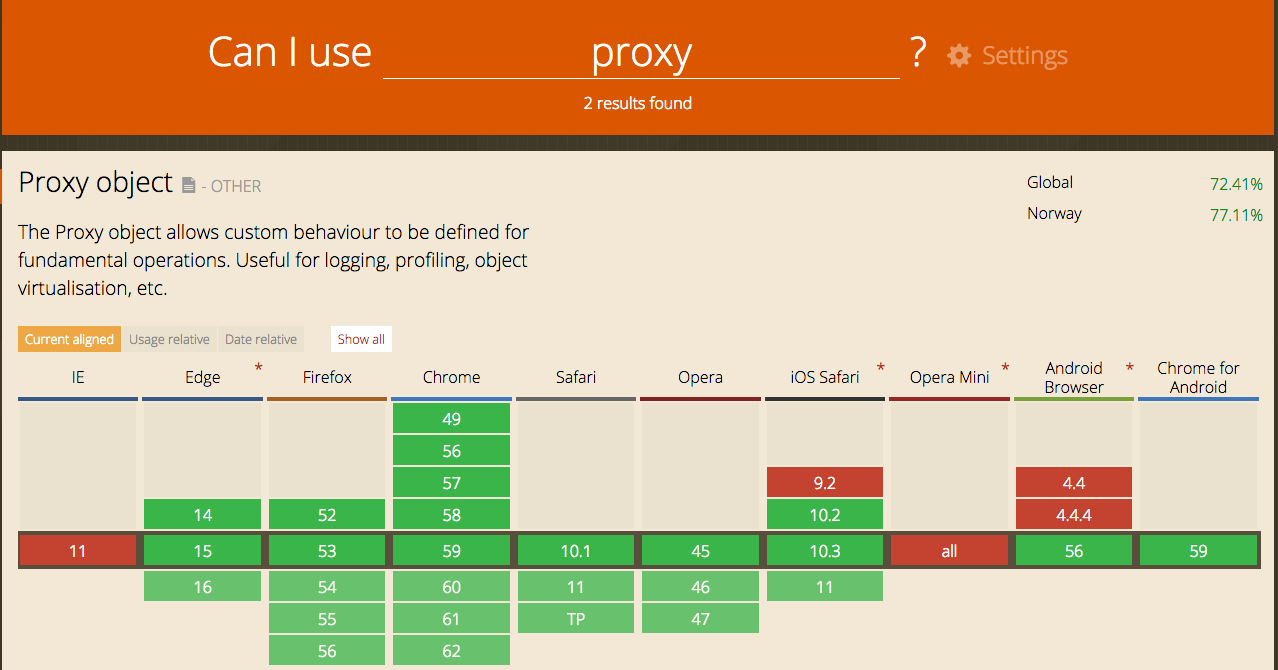Click the Chrome for Android column header

tap(1198, 377)
